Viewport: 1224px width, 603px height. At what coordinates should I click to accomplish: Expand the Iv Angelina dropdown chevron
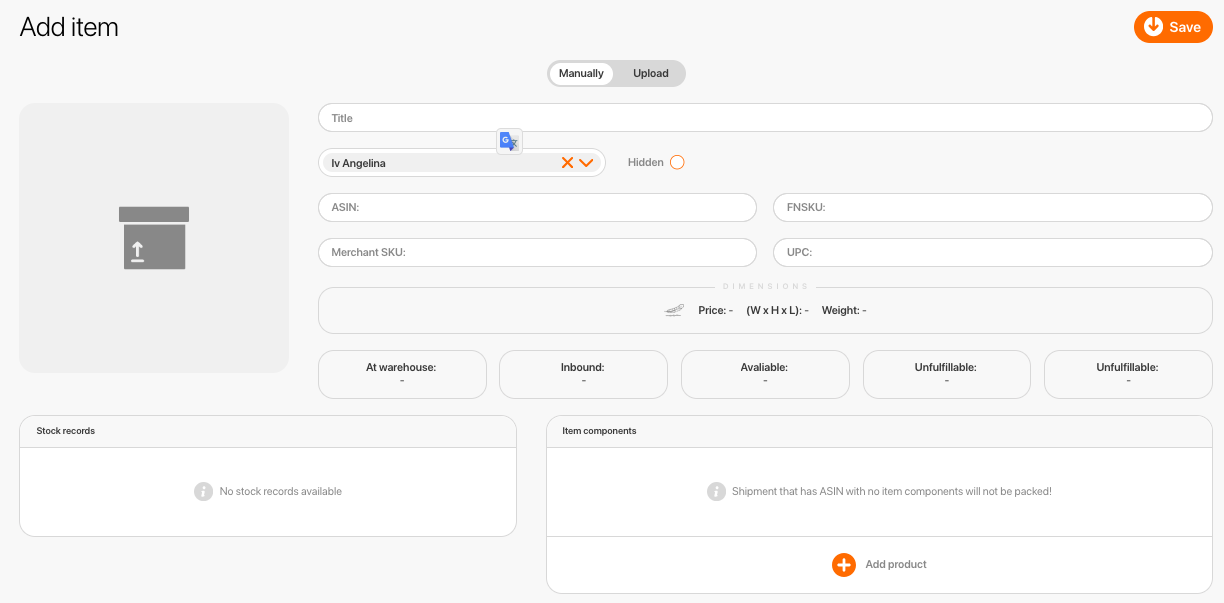pos(587,163)
